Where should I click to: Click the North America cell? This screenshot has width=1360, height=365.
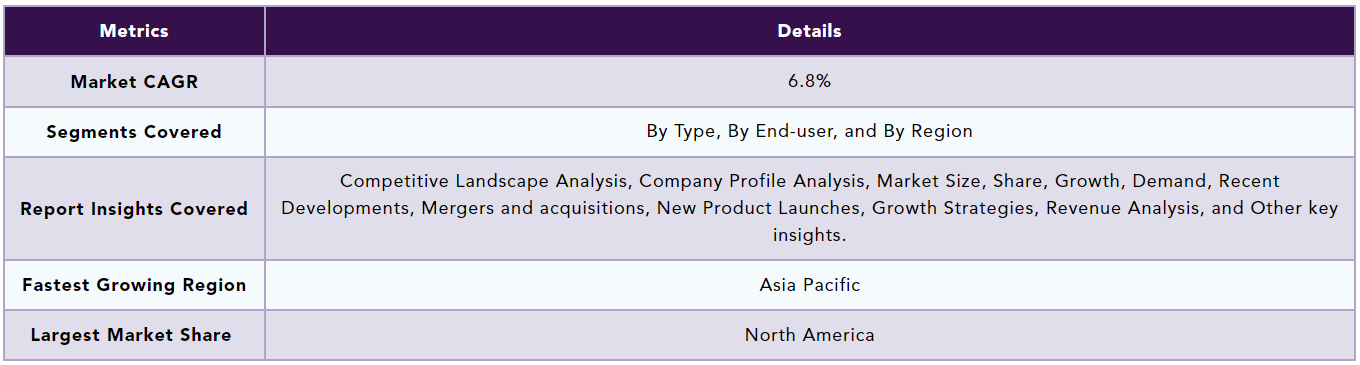point(809,335)
